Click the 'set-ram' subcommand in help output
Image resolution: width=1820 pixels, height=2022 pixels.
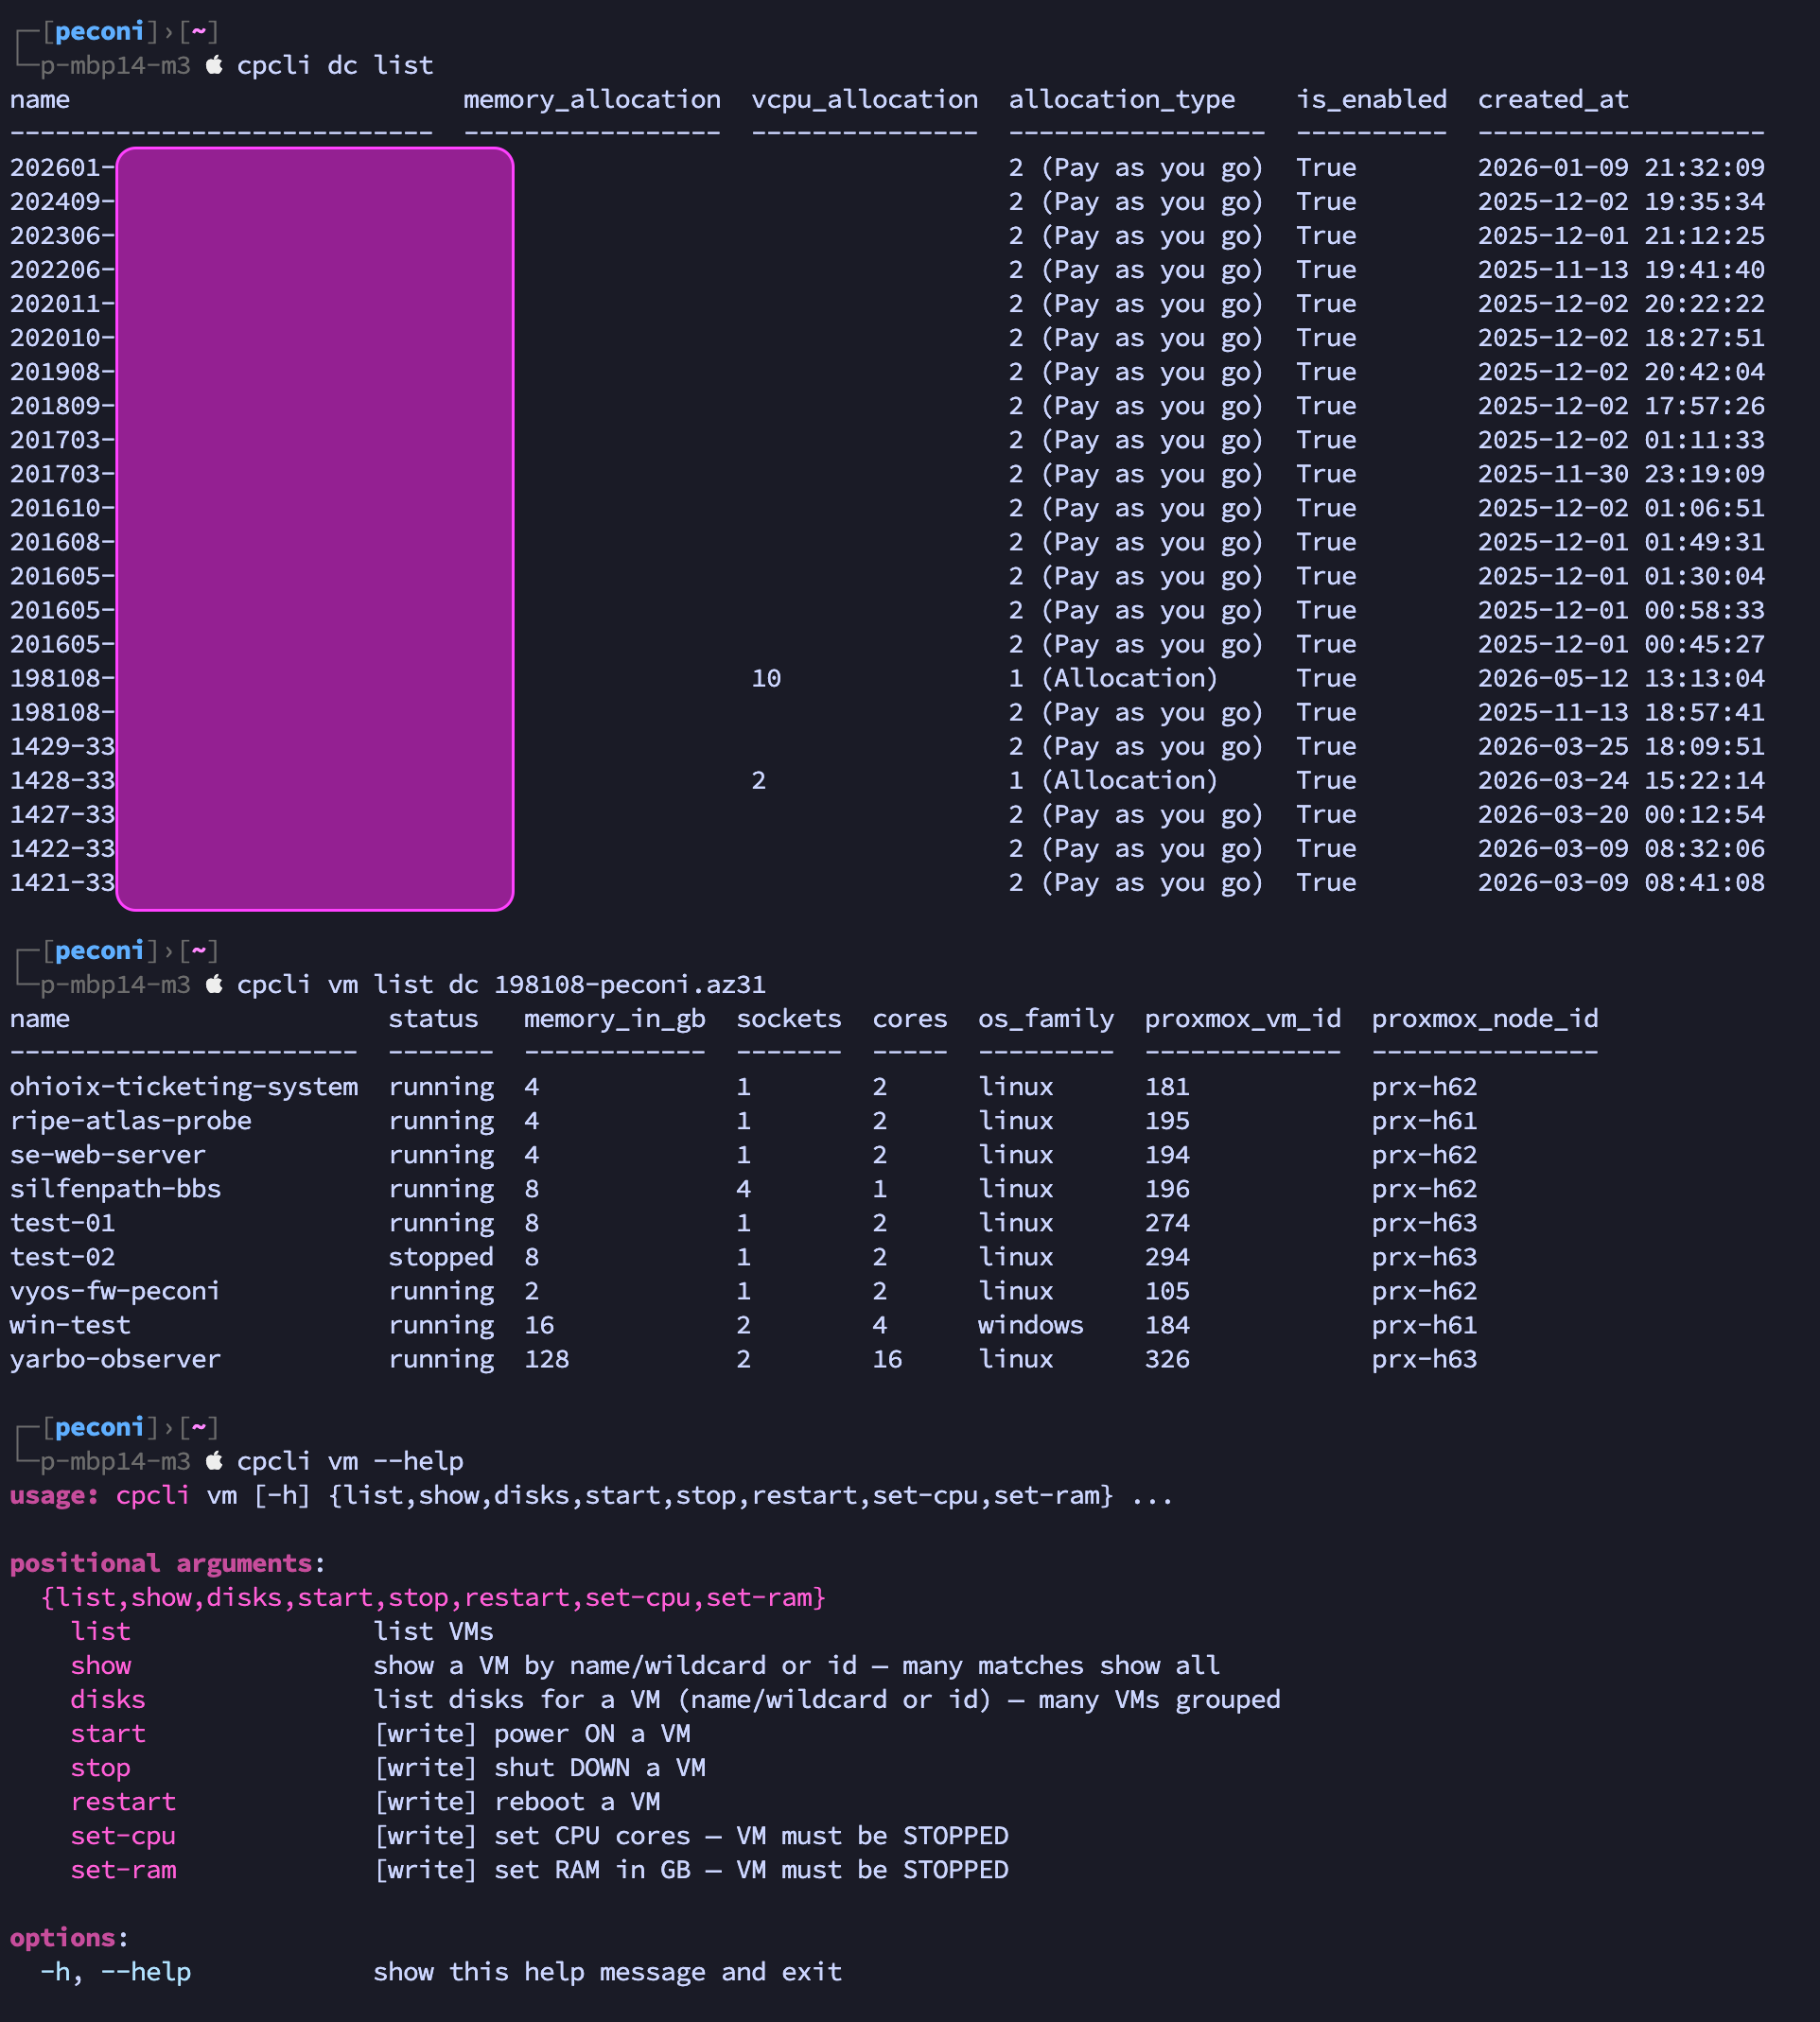[123, 1869]
